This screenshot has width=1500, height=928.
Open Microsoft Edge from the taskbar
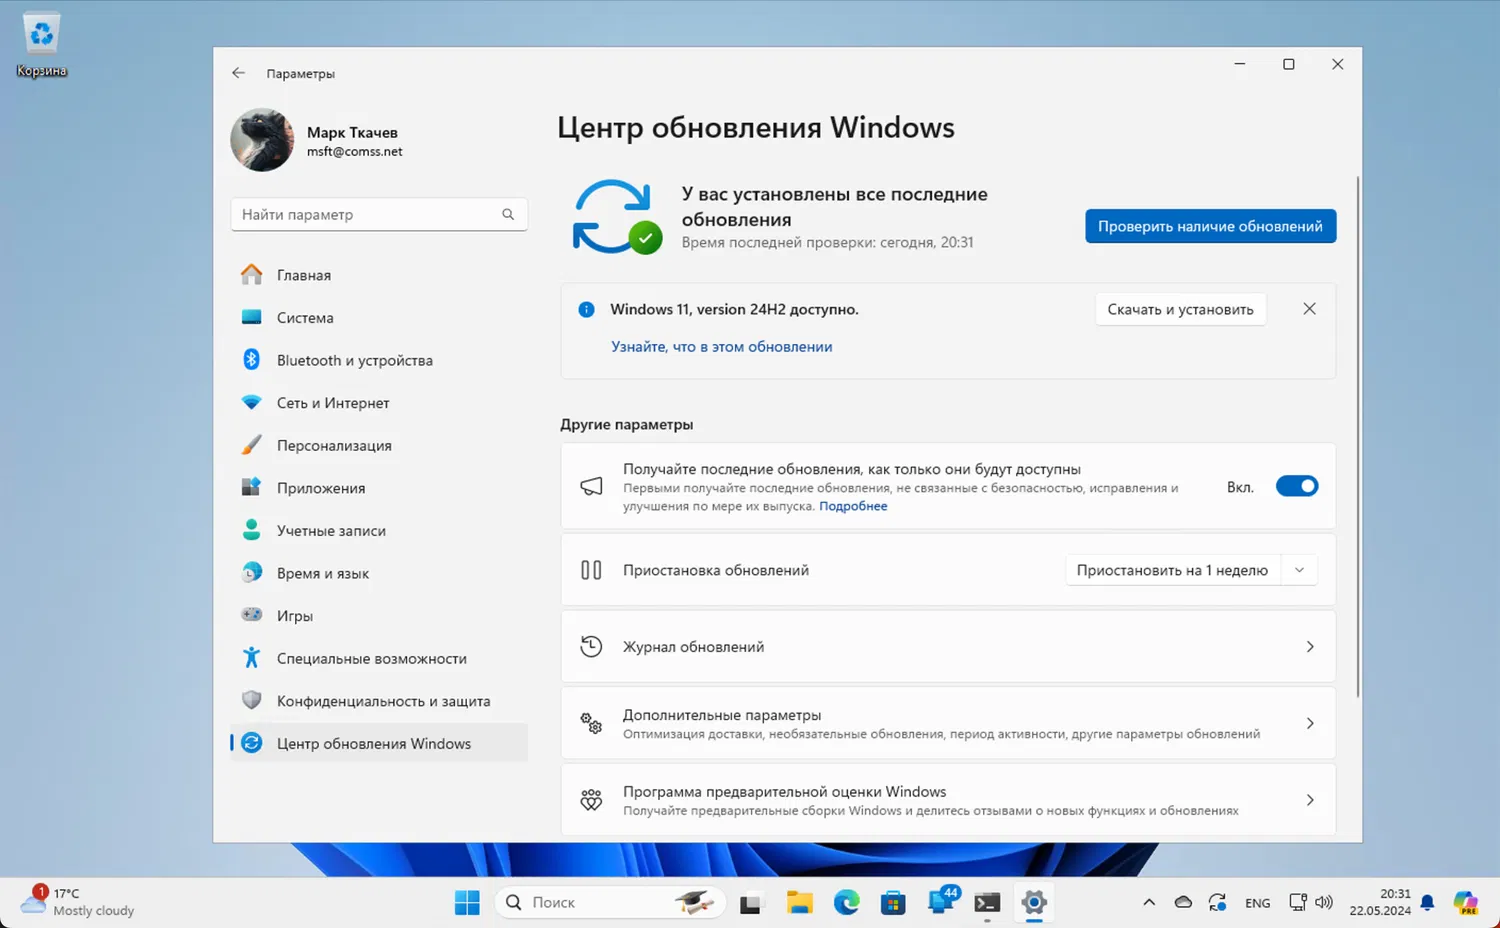847,903
